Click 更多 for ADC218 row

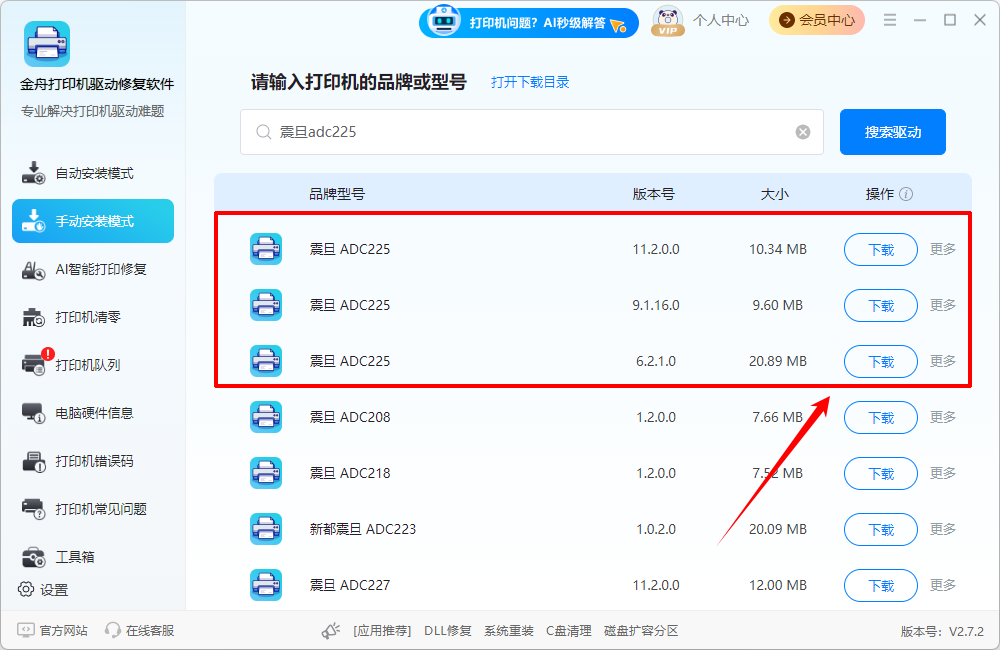(943, 473)
